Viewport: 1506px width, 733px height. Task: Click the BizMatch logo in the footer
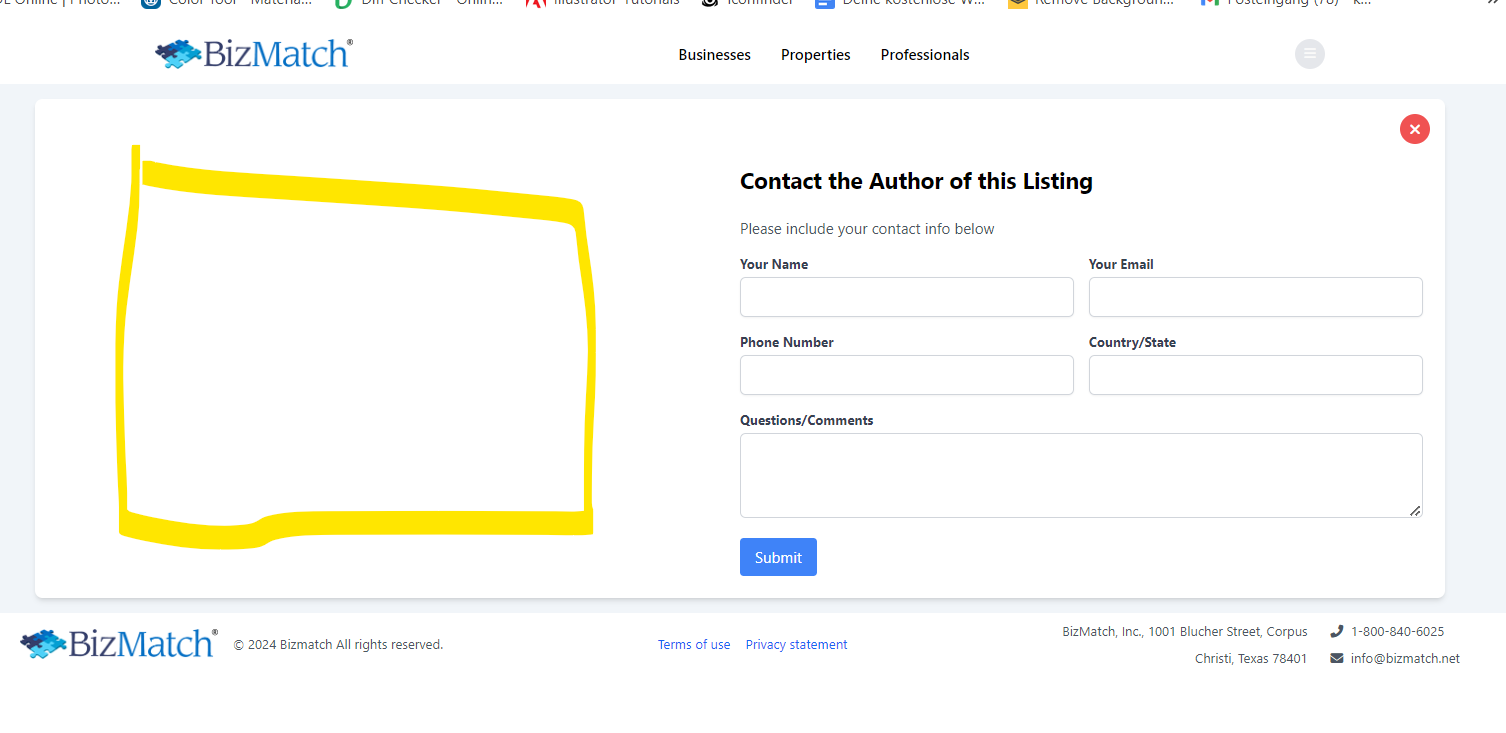point(119,644)
